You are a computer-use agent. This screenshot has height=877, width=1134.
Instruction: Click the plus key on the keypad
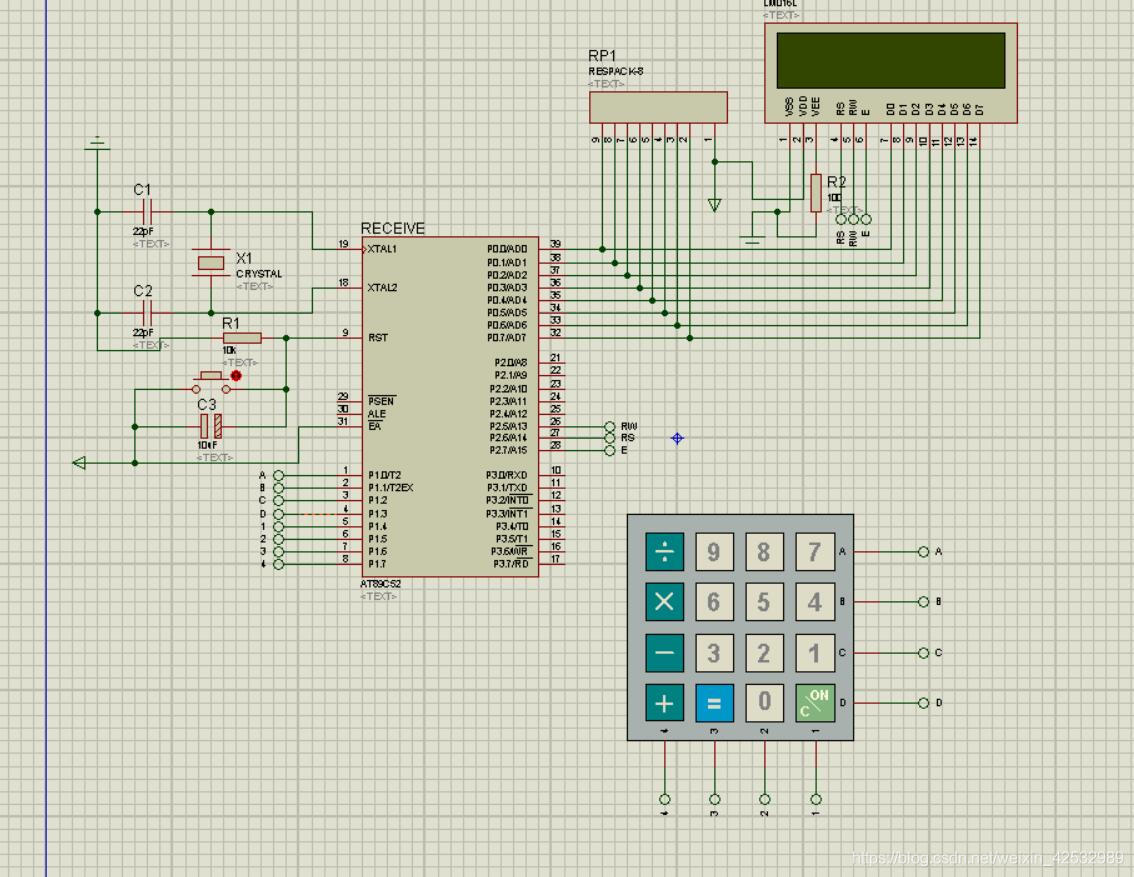[x=664, y=703]
